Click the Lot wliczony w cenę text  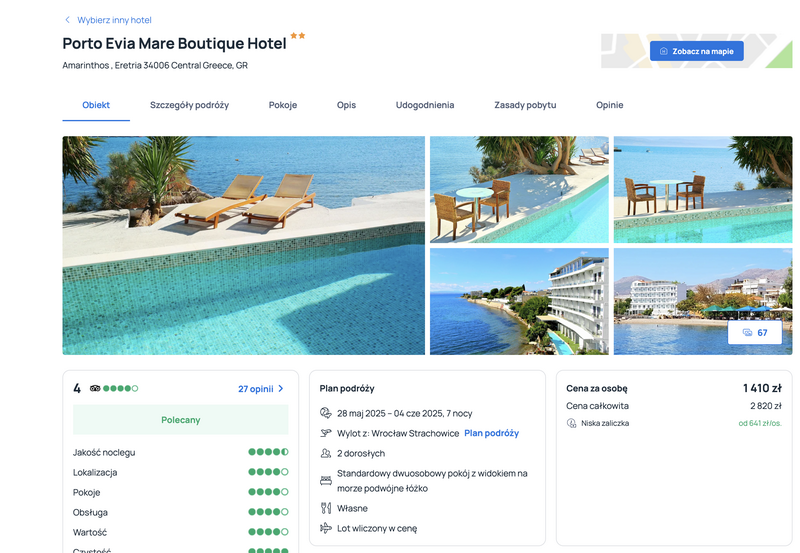pyautogui.click(x=377, y=529)
